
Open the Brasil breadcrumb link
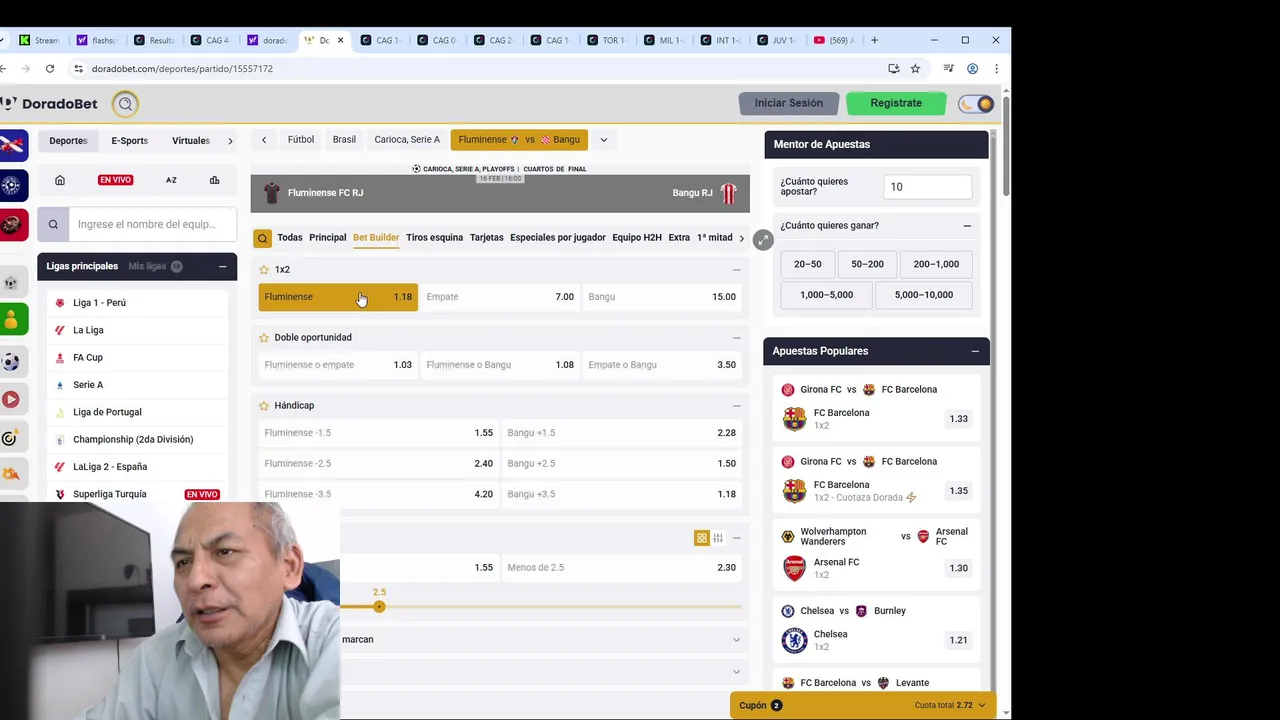(x=344, y=140)
